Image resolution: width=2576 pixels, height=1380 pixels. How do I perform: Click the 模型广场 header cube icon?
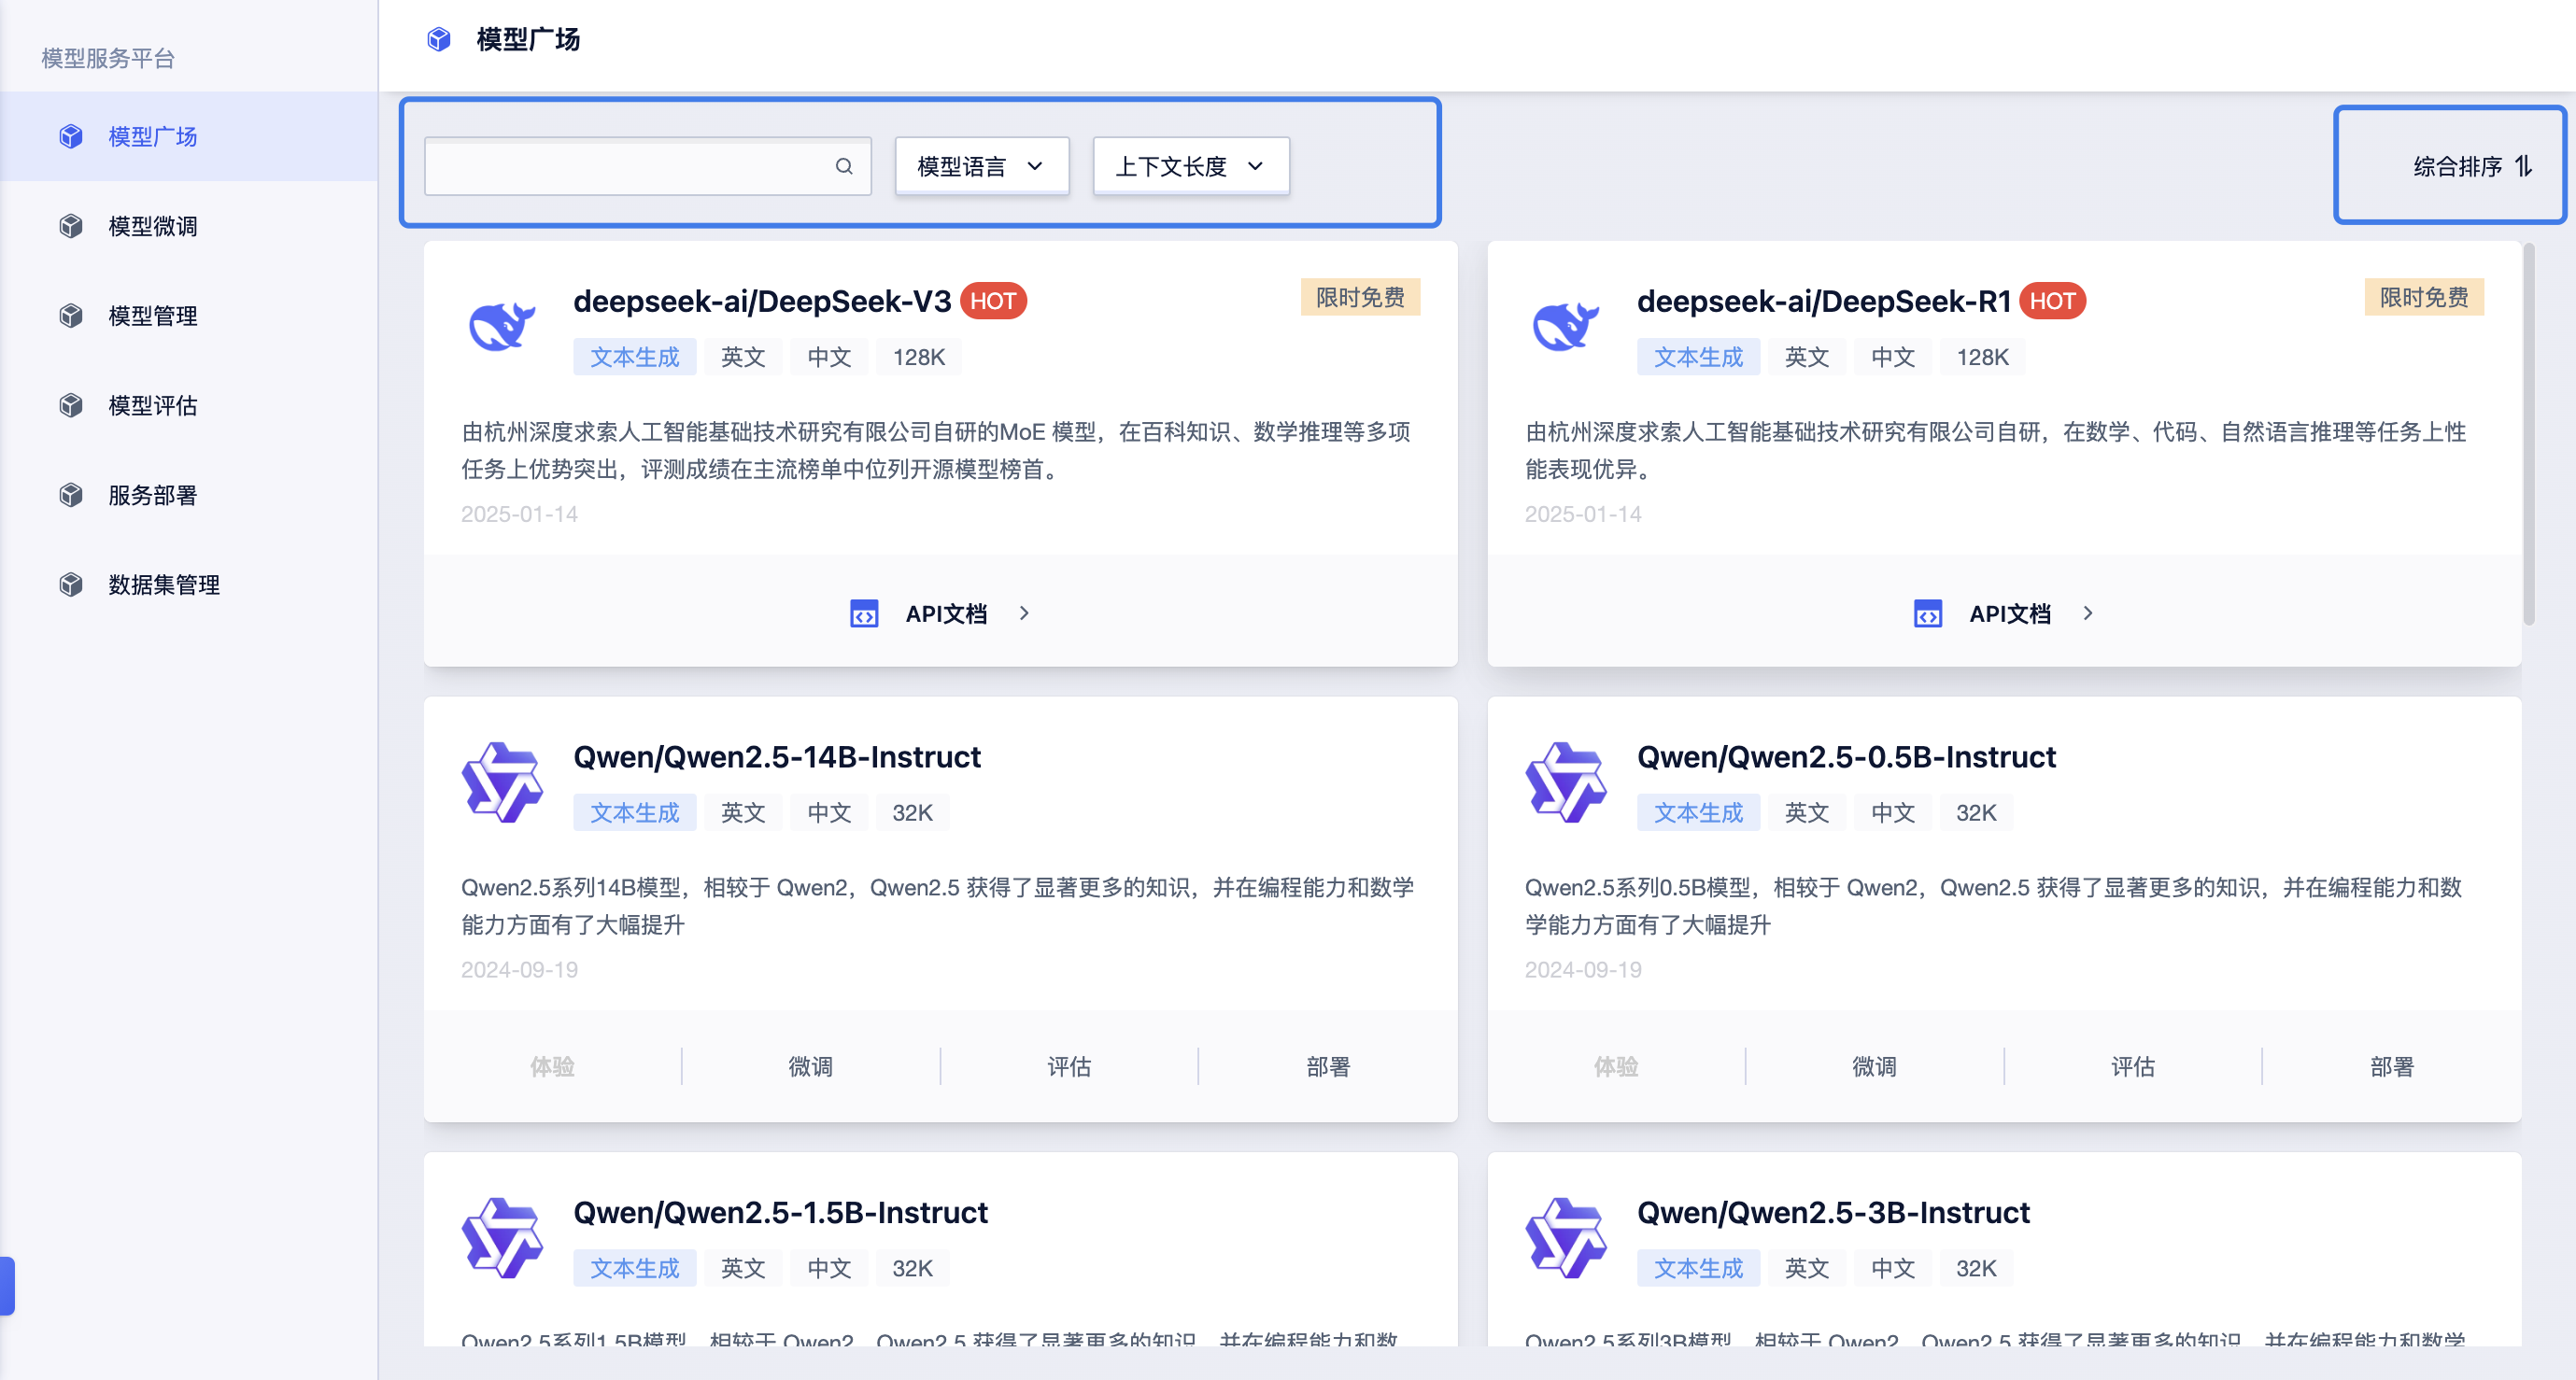coord(439,39)
